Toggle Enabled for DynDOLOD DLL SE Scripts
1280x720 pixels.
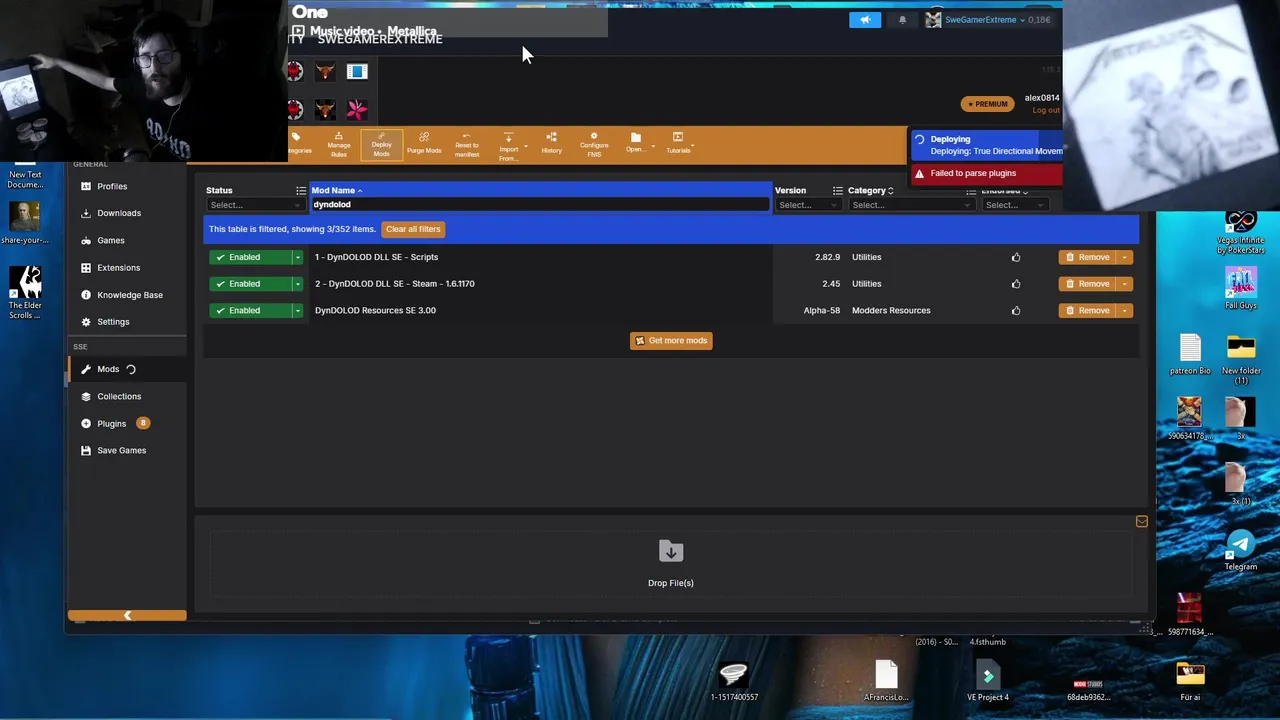pyautogui.click(x=249, y=257)
